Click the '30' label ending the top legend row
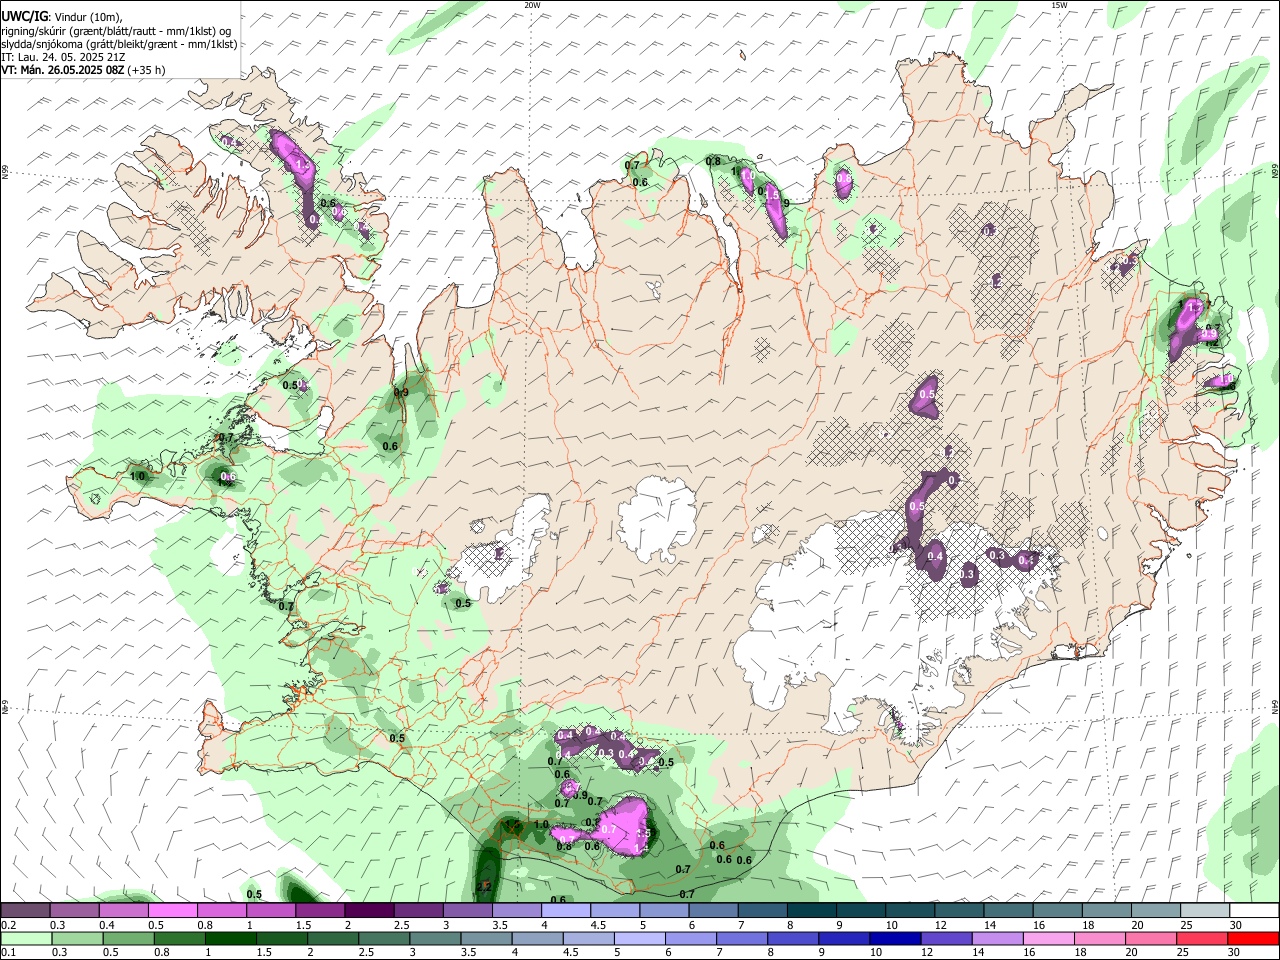Image resolution: width=1280 pixels, height=960 pixels. coord(1236,925)
